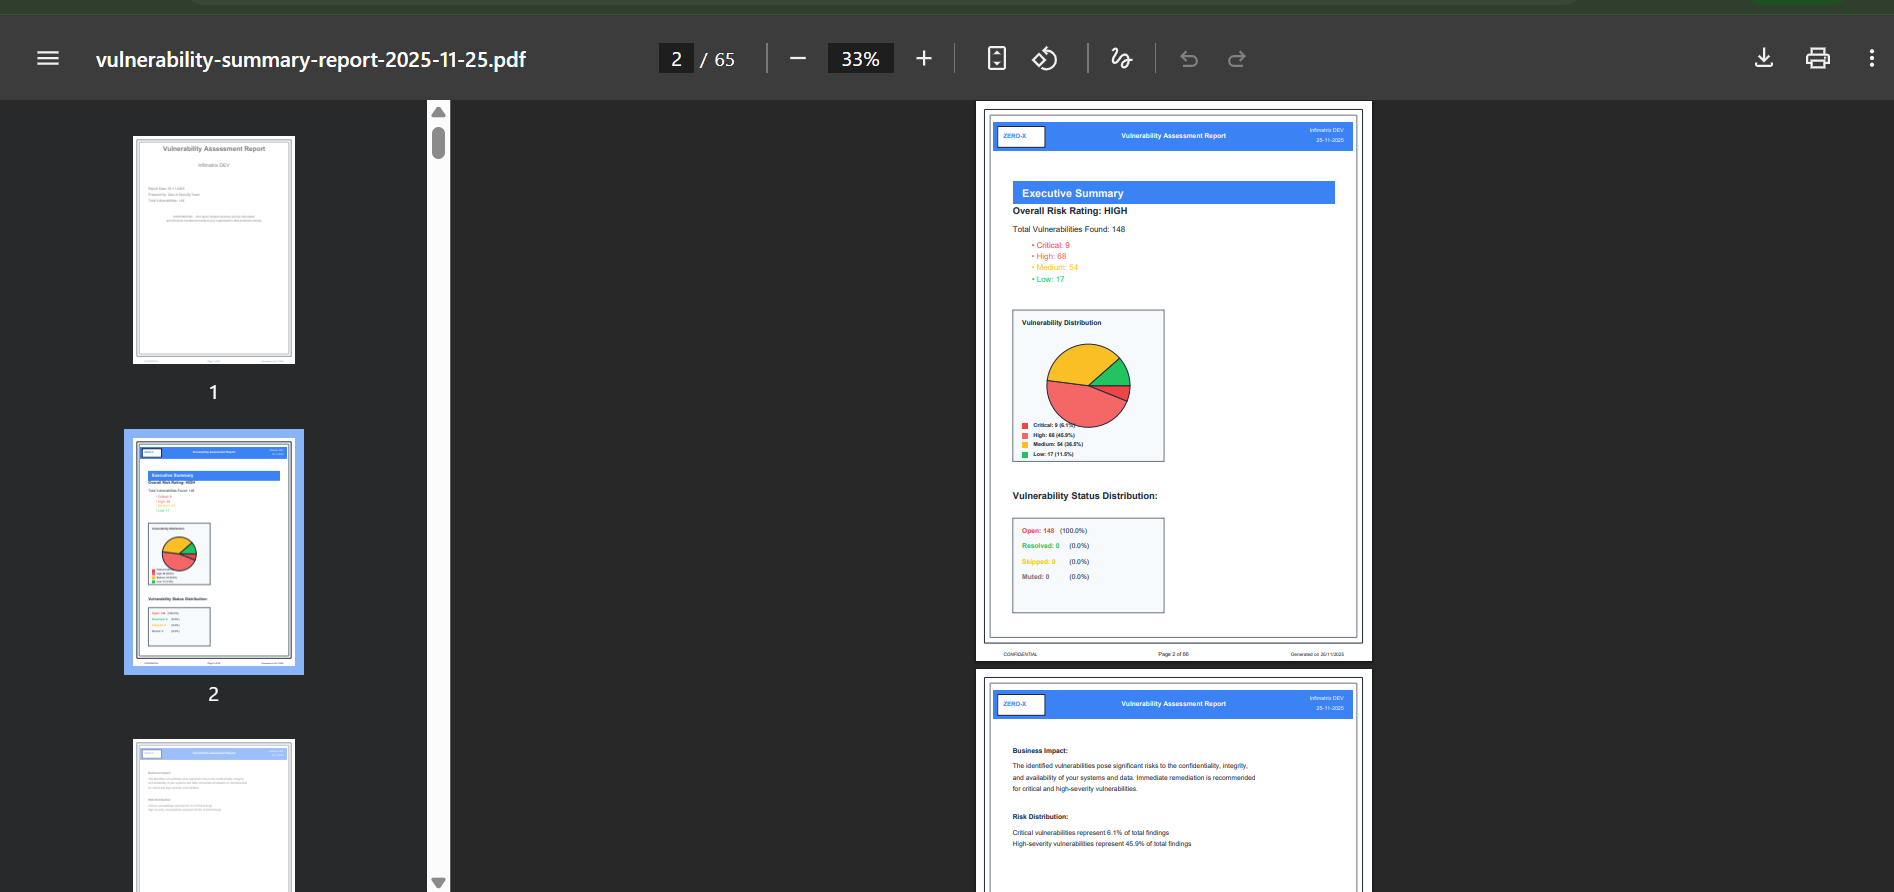Click the document file name title

pos(311,60)
